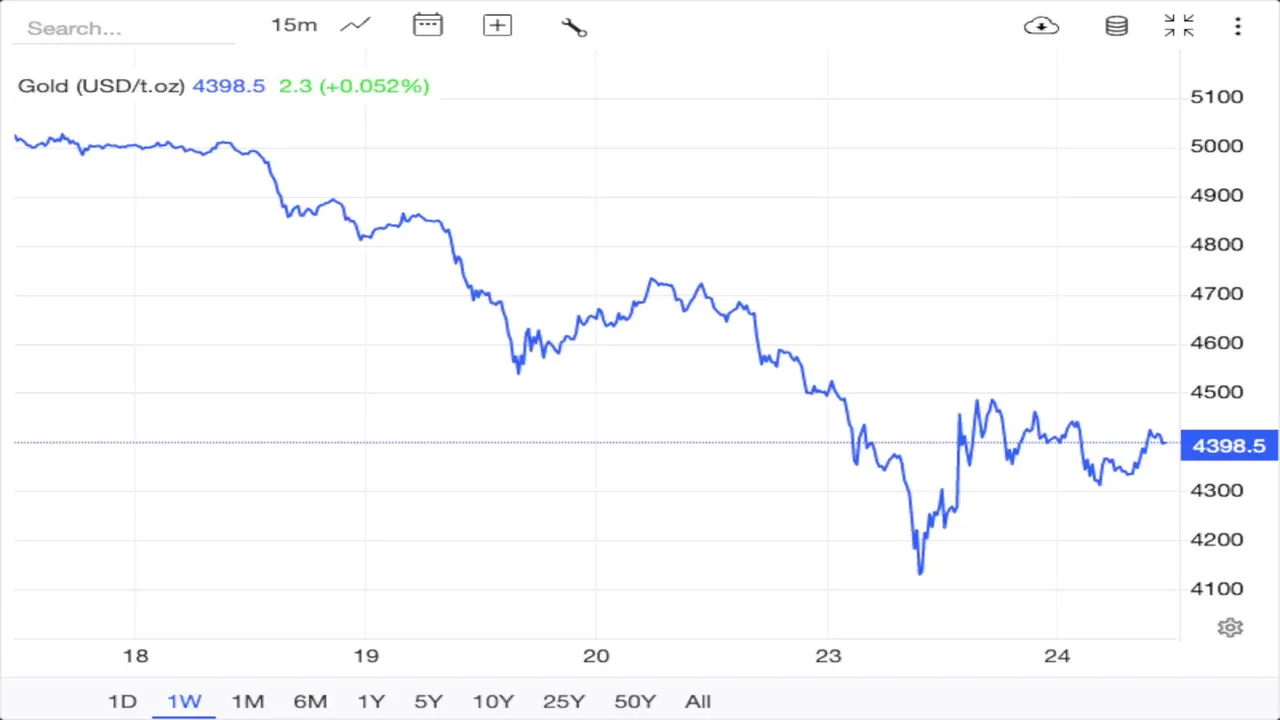The width and height of the screenshot is (1280, 720).
Task: Open the database data icon
Action: [x=1116, y=26]
